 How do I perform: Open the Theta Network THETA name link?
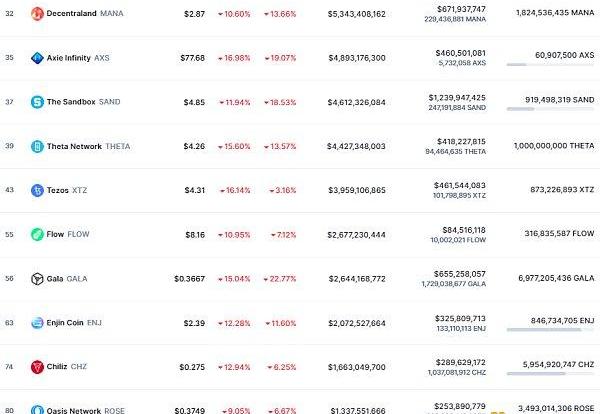point(88,146)
